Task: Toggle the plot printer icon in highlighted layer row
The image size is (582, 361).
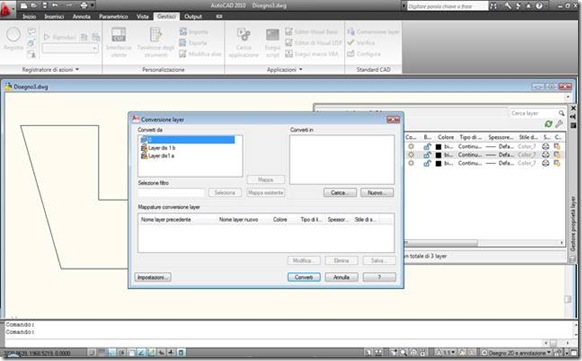Action: (x=546, y=155)
